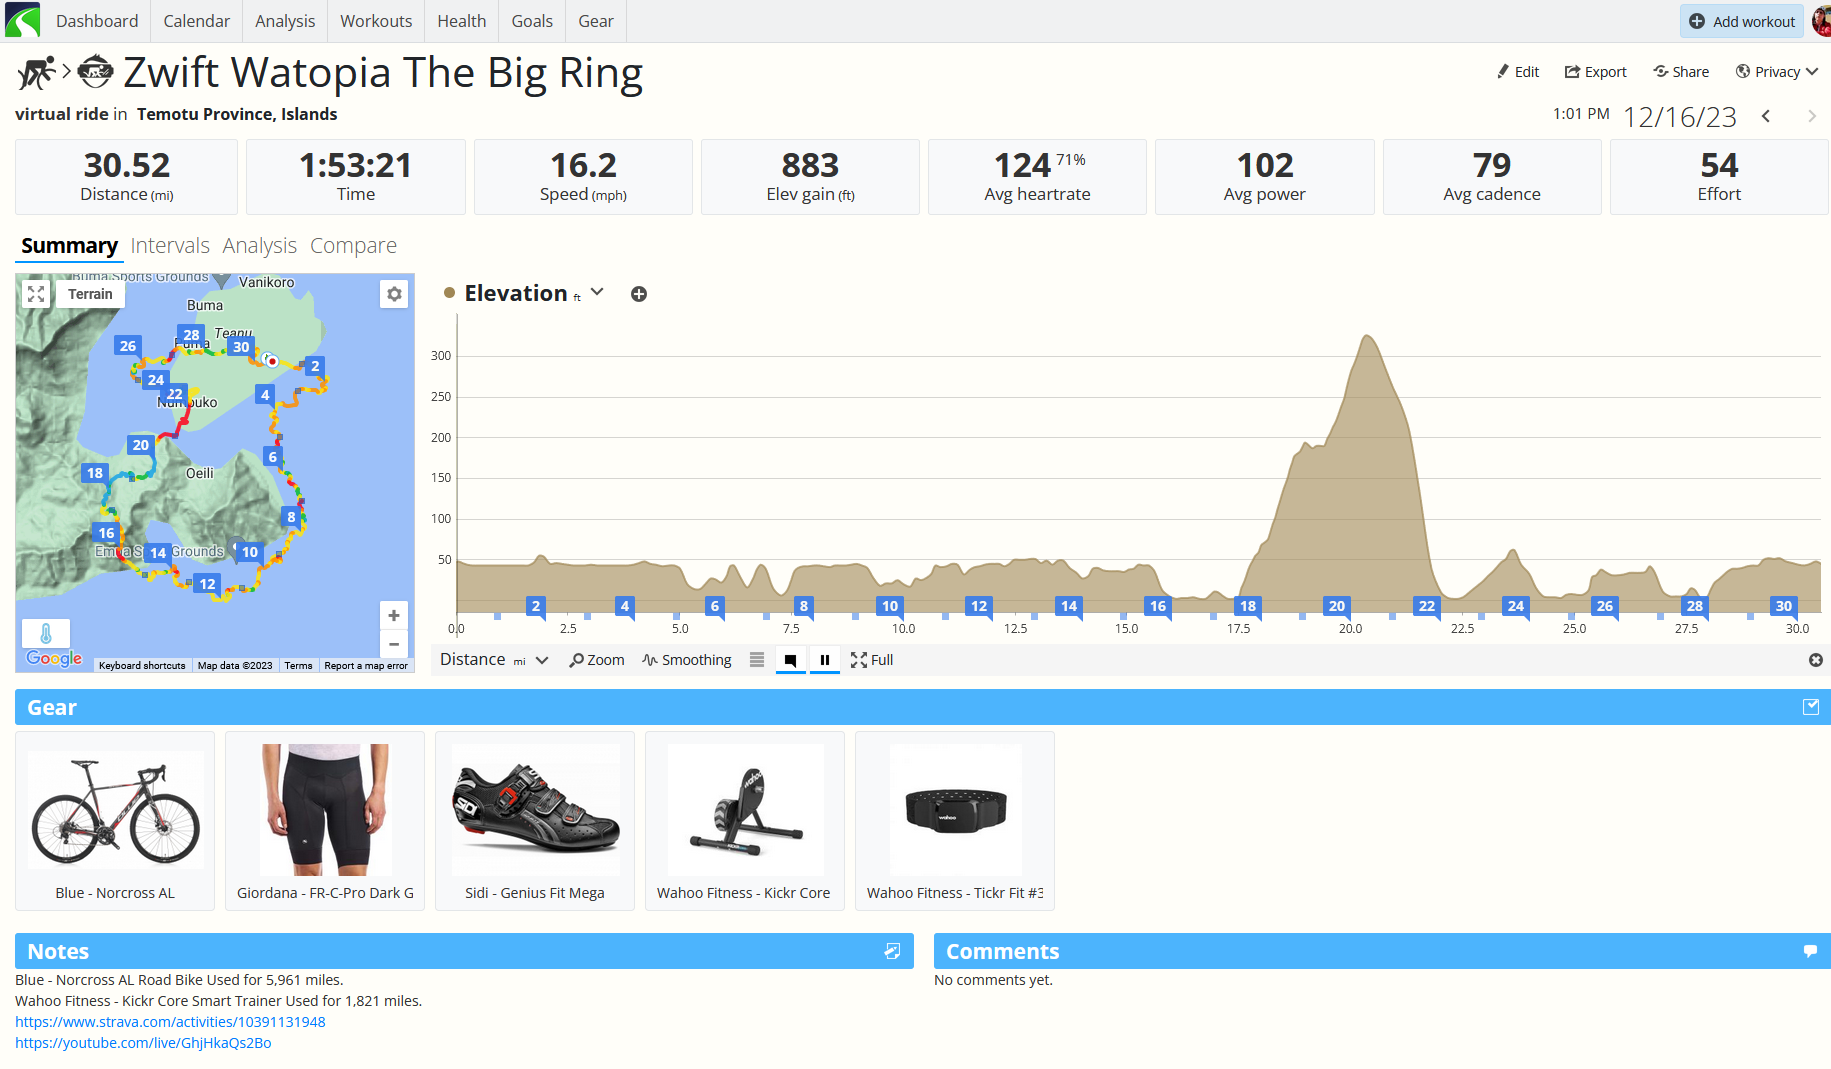The height and width of the screenshot is (1069, 1831).
Task: Zoom out on the map
Action: [394, 644]
